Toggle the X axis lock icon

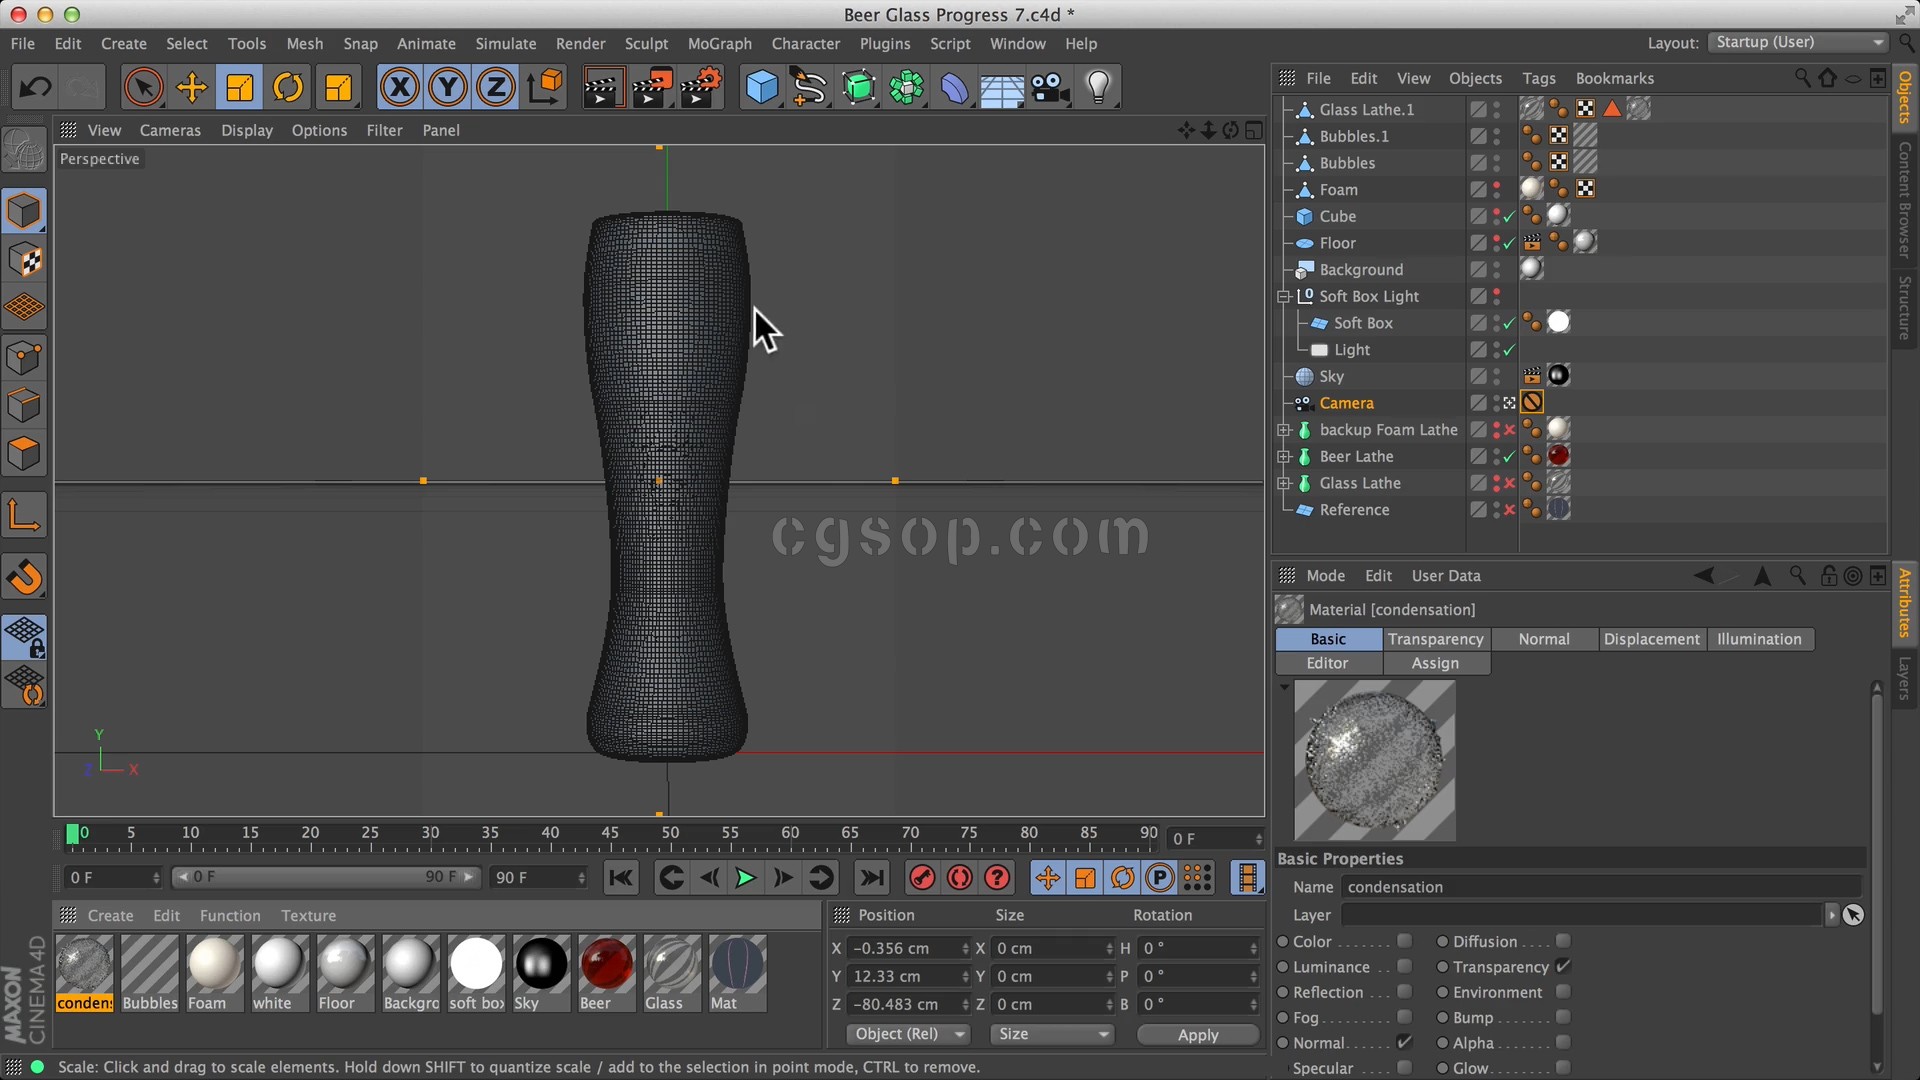[399, 88]
